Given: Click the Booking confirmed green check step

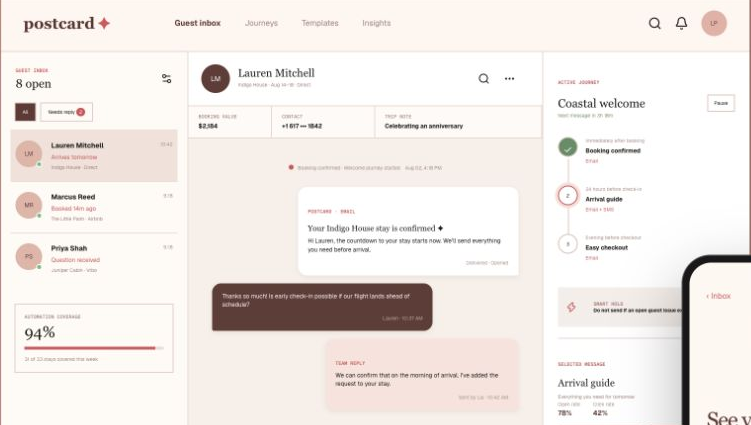Looking at the screenshot, I should tap(568, 147).
